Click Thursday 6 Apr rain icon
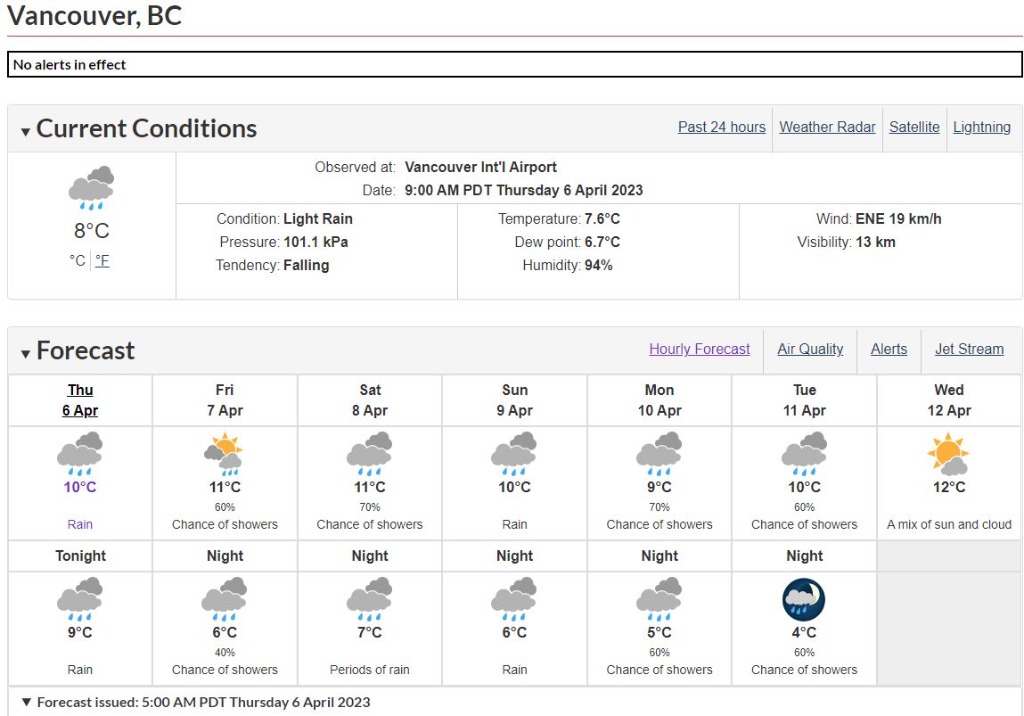1024x716 pixels. tap(80, 453)
